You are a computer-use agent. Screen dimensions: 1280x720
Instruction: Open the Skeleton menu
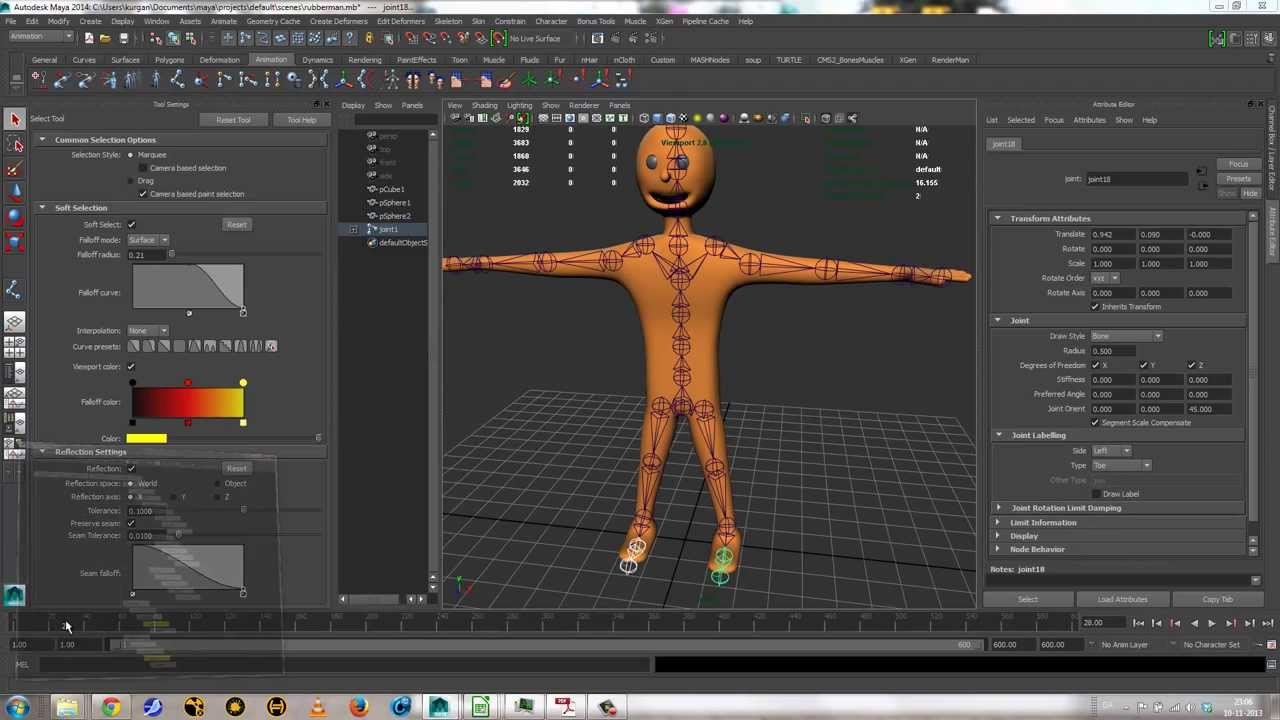click(448, 21)
